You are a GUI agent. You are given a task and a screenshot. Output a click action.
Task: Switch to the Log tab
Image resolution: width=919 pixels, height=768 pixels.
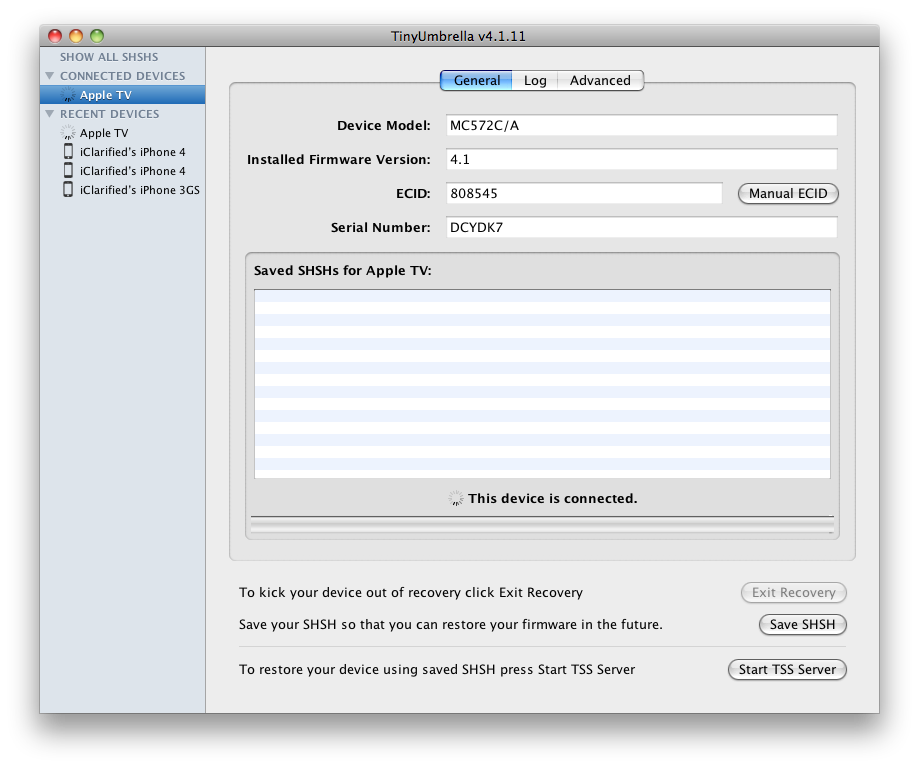point(535,81)
